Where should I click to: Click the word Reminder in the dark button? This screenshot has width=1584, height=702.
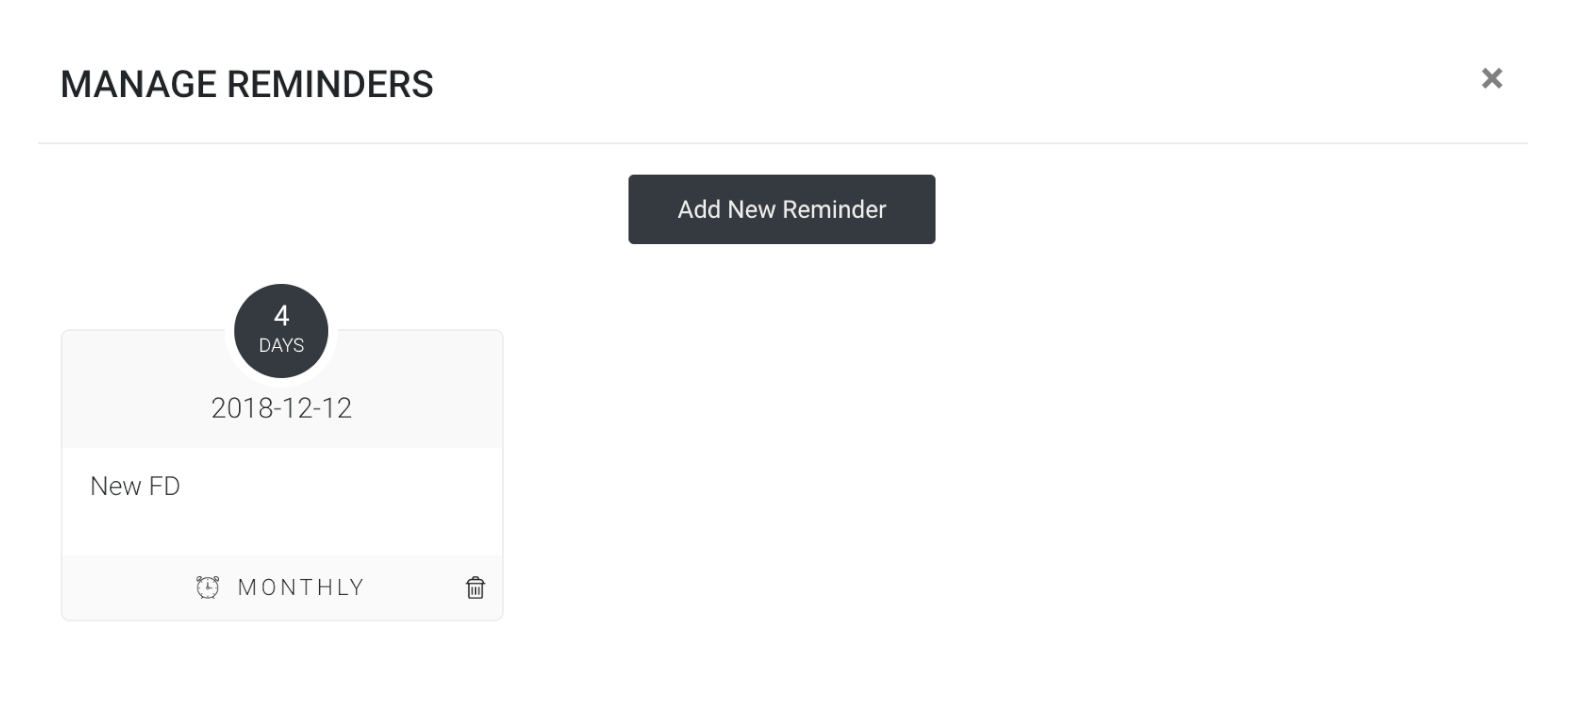pyautogui.click(x=834, y=209)
